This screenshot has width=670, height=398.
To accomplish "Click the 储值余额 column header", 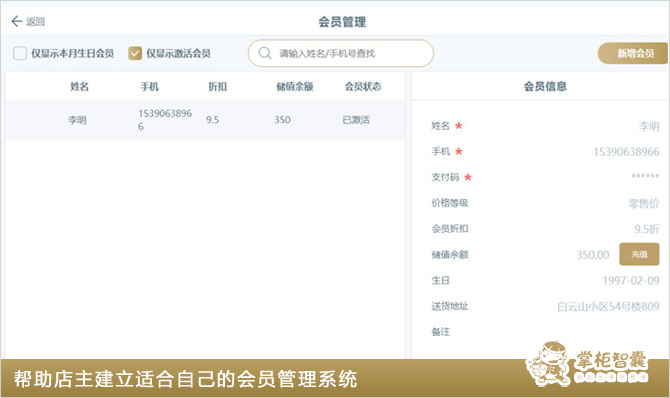I will [295, 87].
